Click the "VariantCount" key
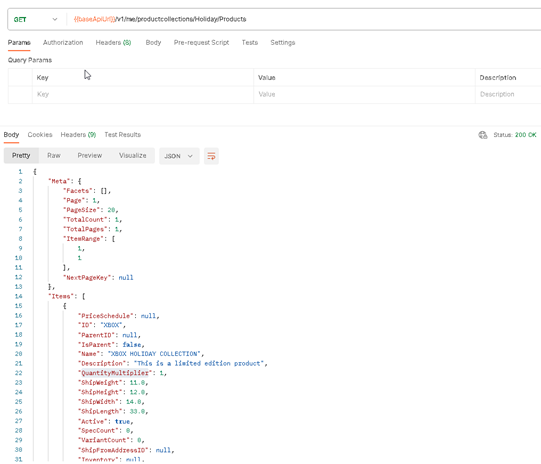 click(x=104, y=440)
